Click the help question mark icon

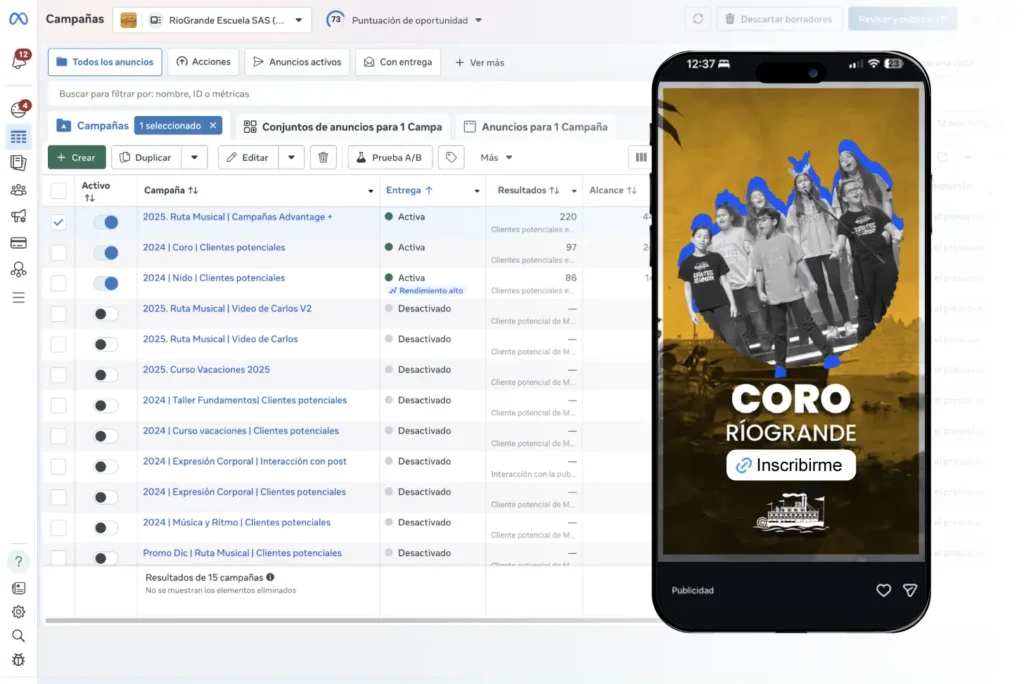(x=18, y=561)
